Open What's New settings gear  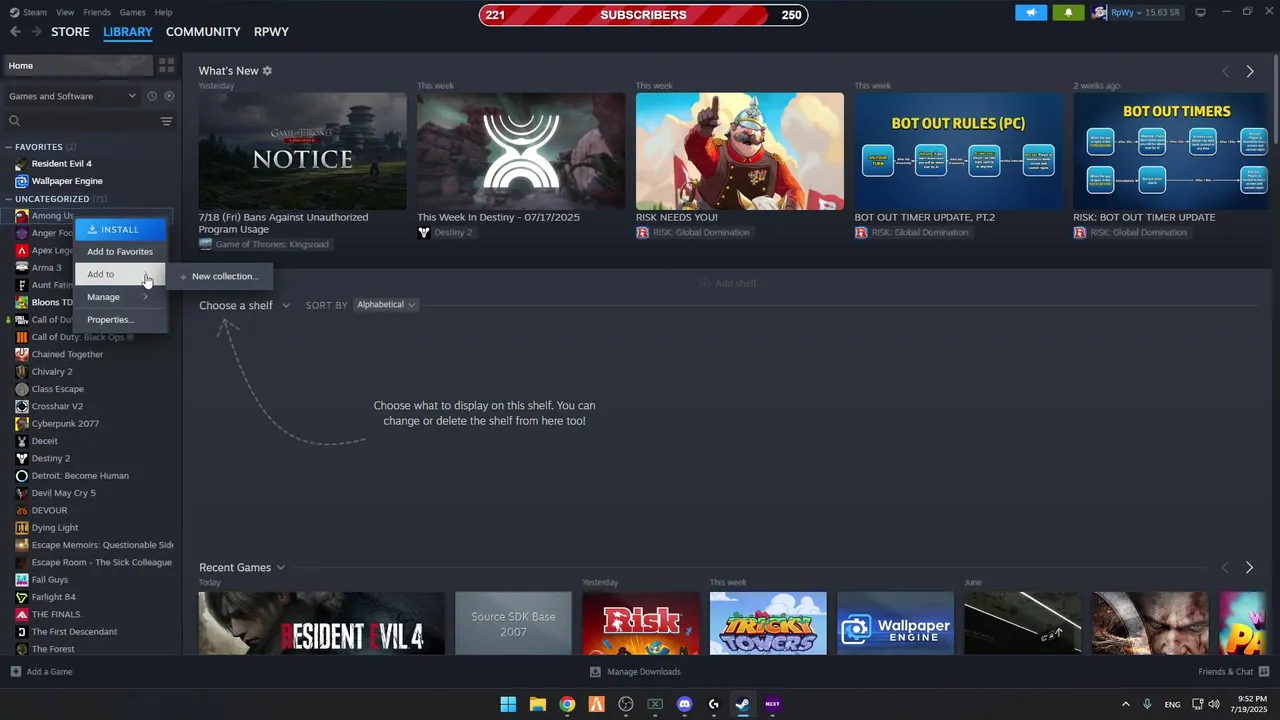click(x=267, y=71)
